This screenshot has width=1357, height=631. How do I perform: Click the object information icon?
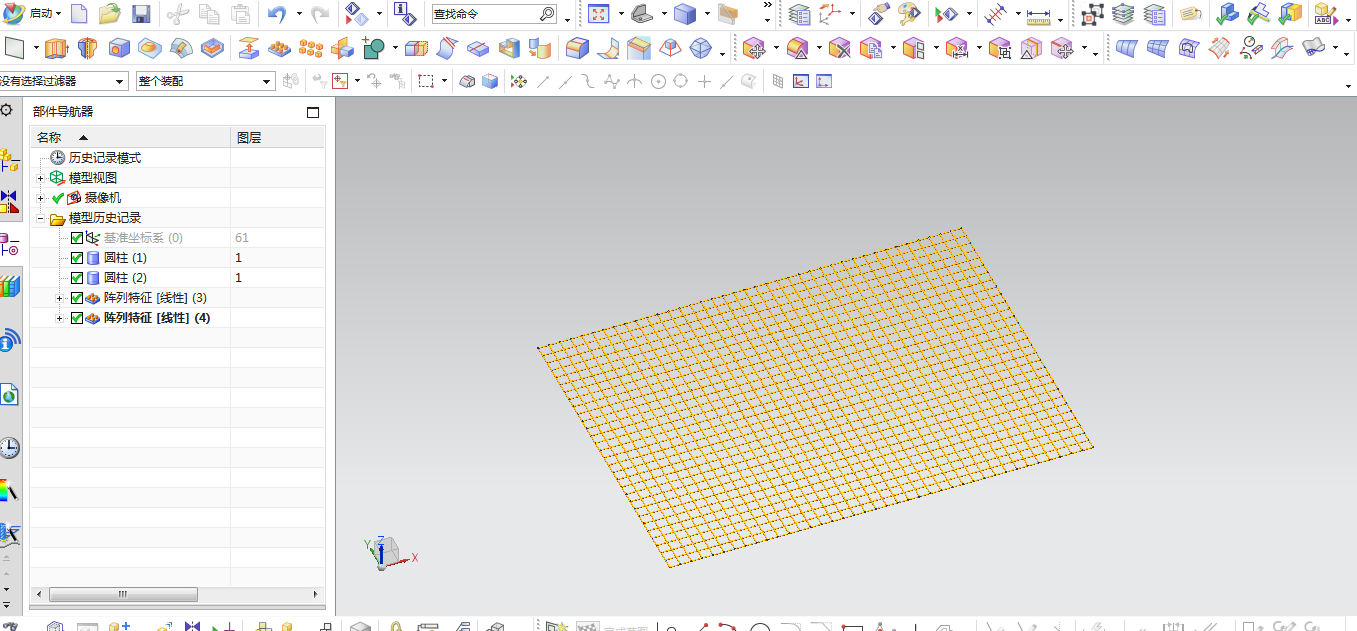coord(403,14)
